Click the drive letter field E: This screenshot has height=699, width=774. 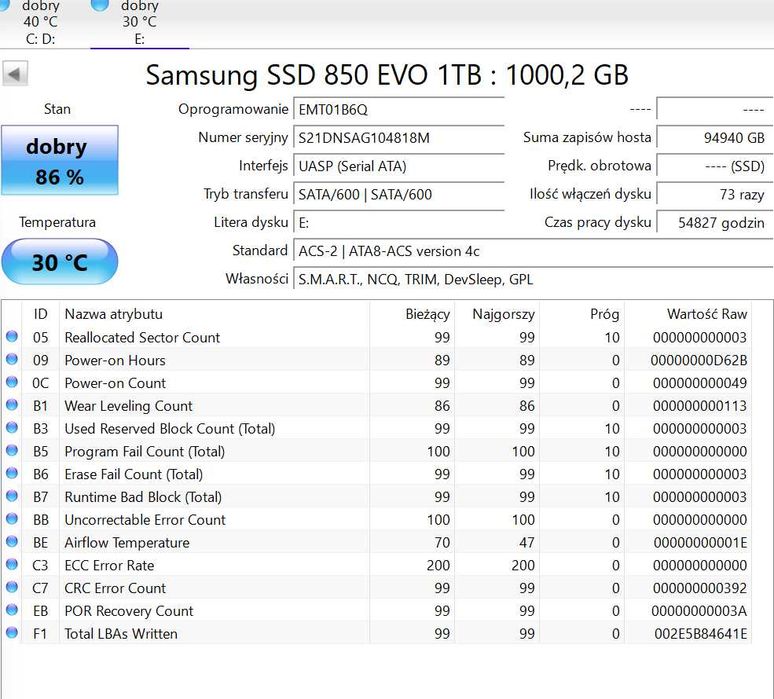click(399, 223)
